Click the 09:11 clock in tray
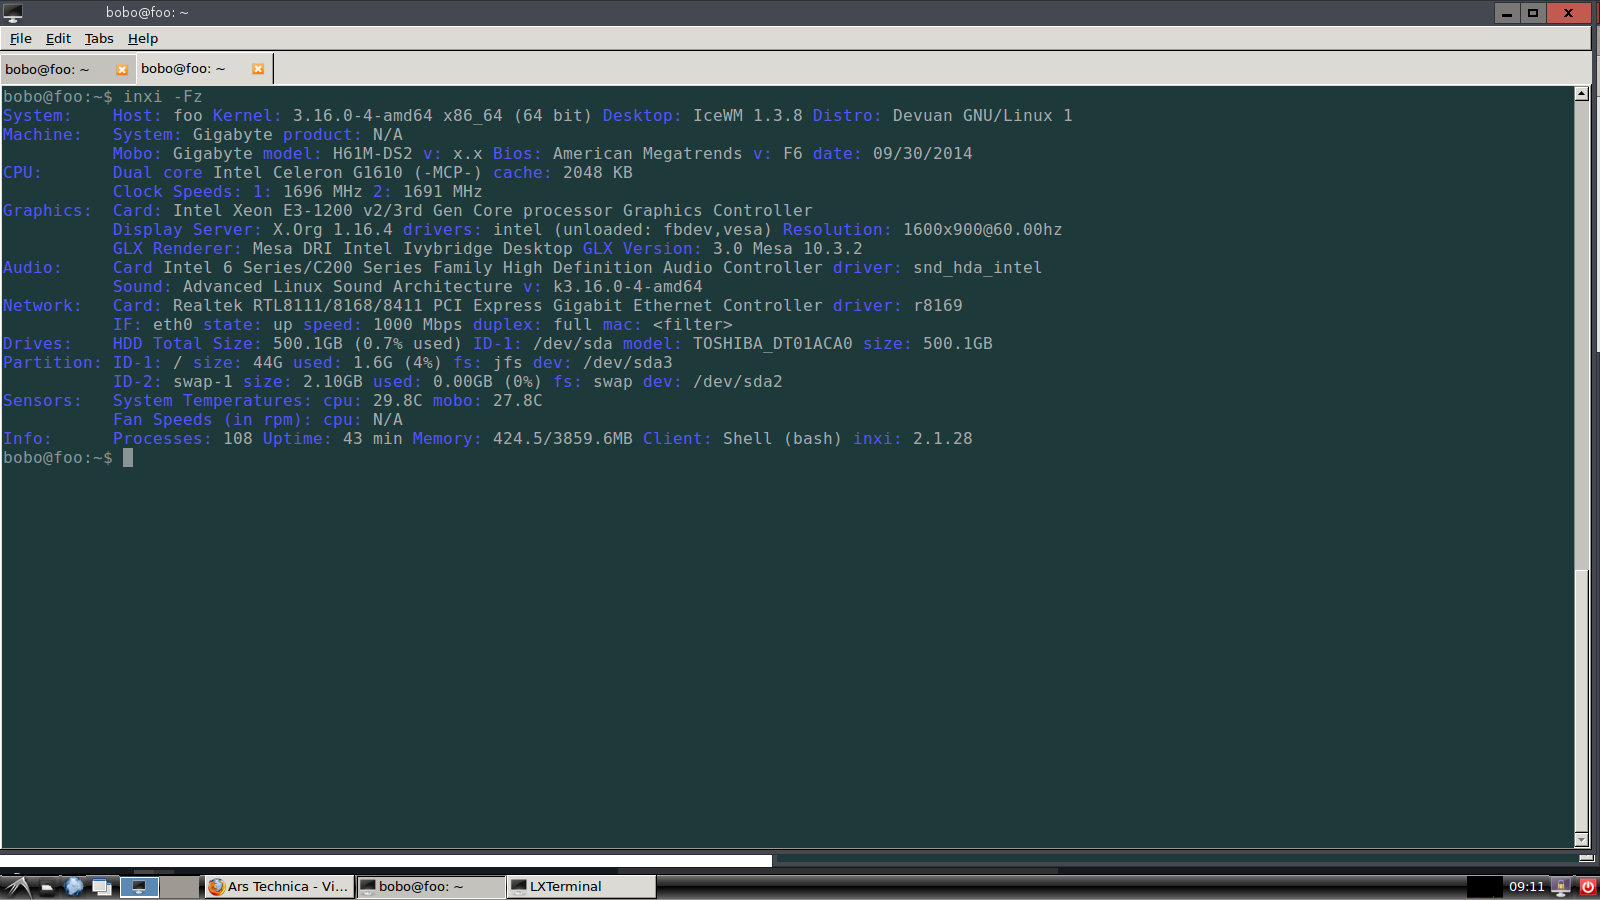The image size is (1600, 900). 1526,886
